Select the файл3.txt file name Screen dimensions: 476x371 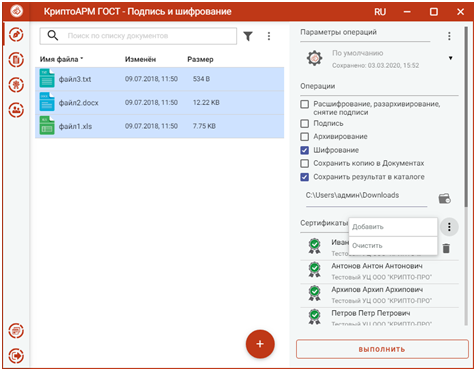pyautogui.click(x=75, y=79)
